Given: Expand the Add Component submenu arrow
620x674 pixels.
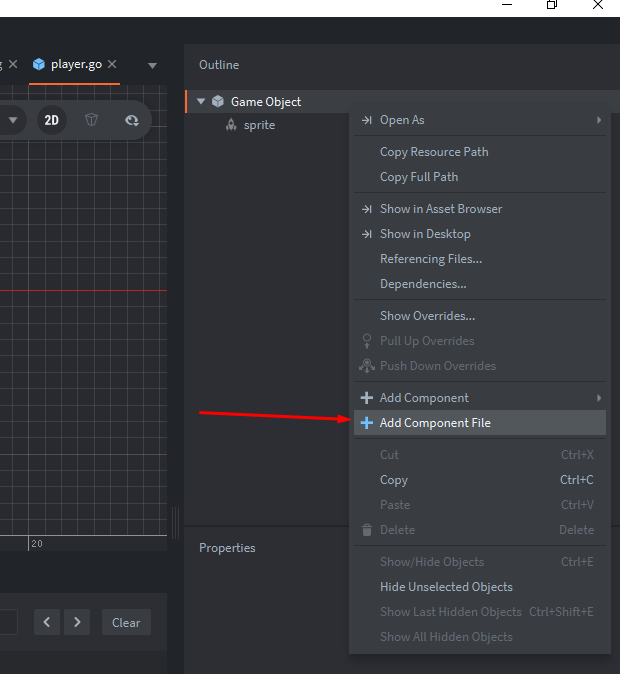Looking at the screenshot, I should click(599, 398).
